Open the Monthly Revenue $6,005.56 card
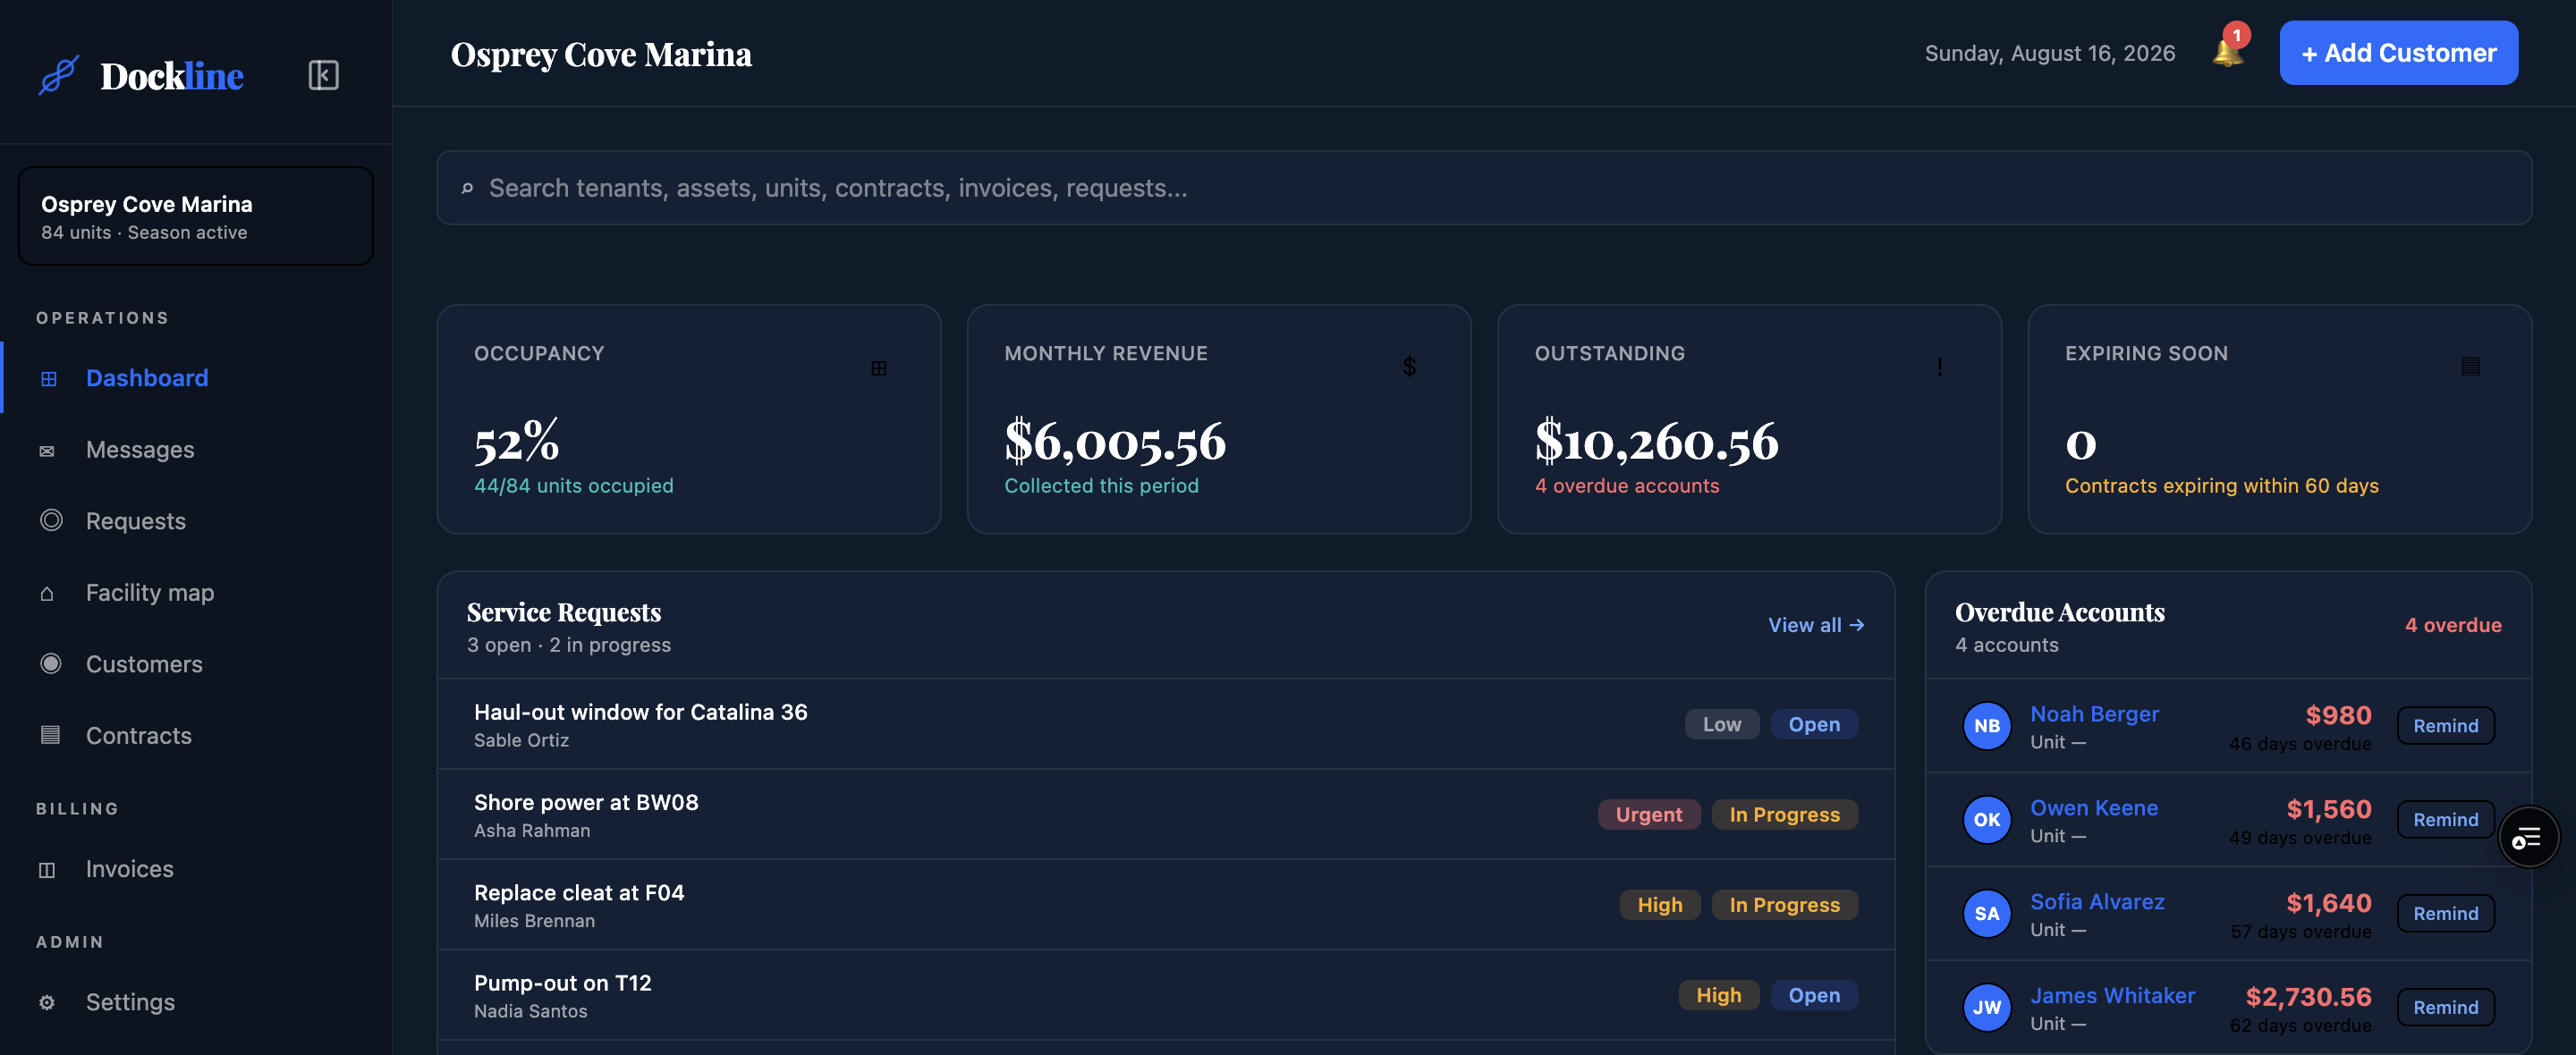2576x1055 pixels. coord(1219,419)
